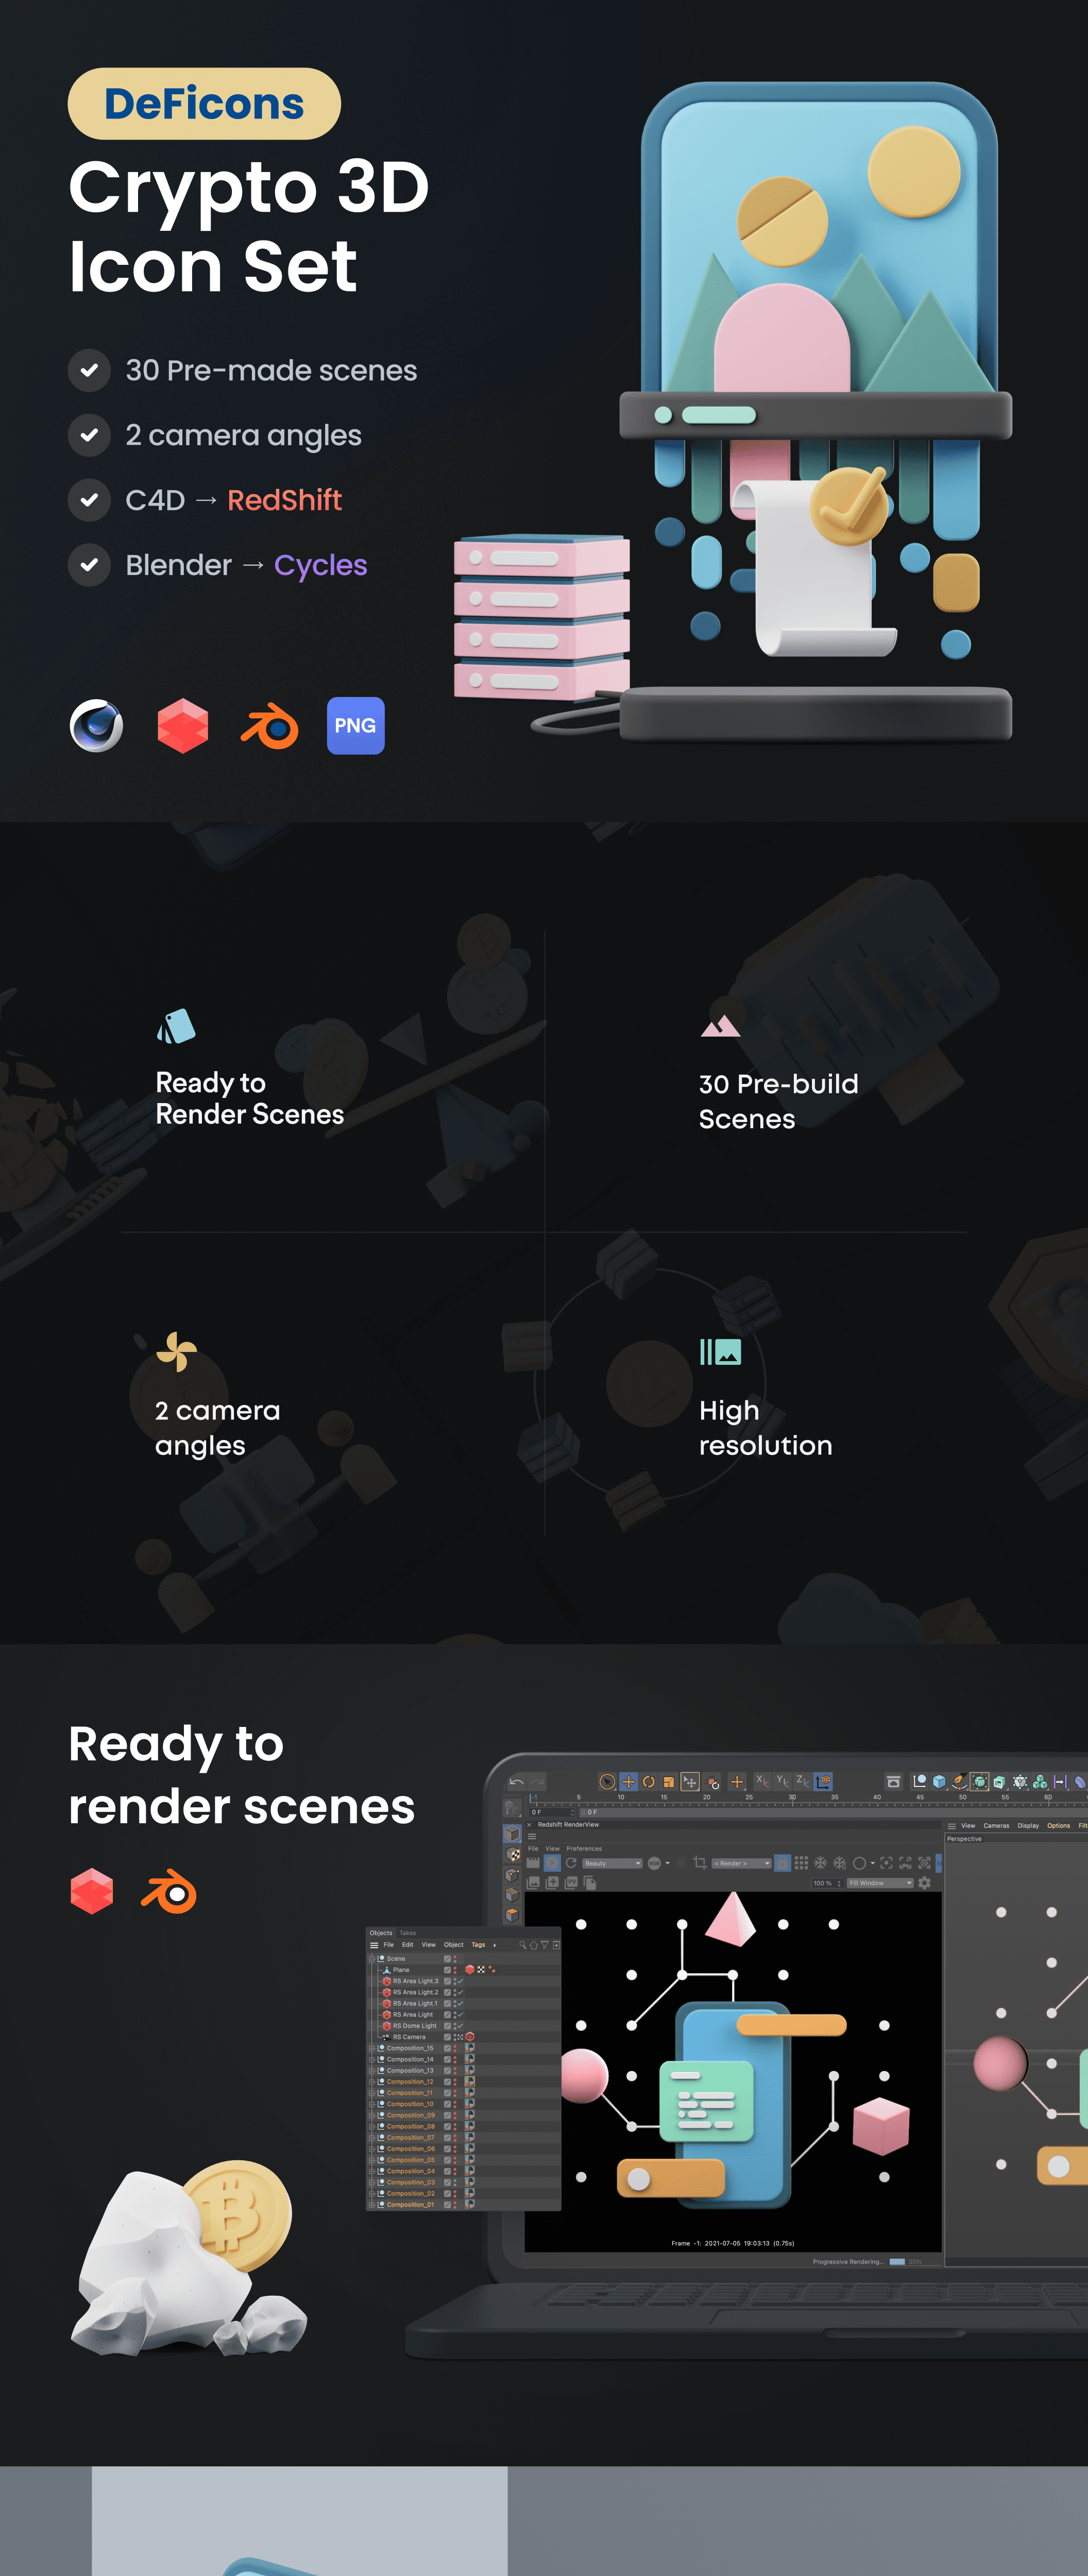Expand the Composition_15 node
This screenshot has width=1088, height=2576.
372,2048
